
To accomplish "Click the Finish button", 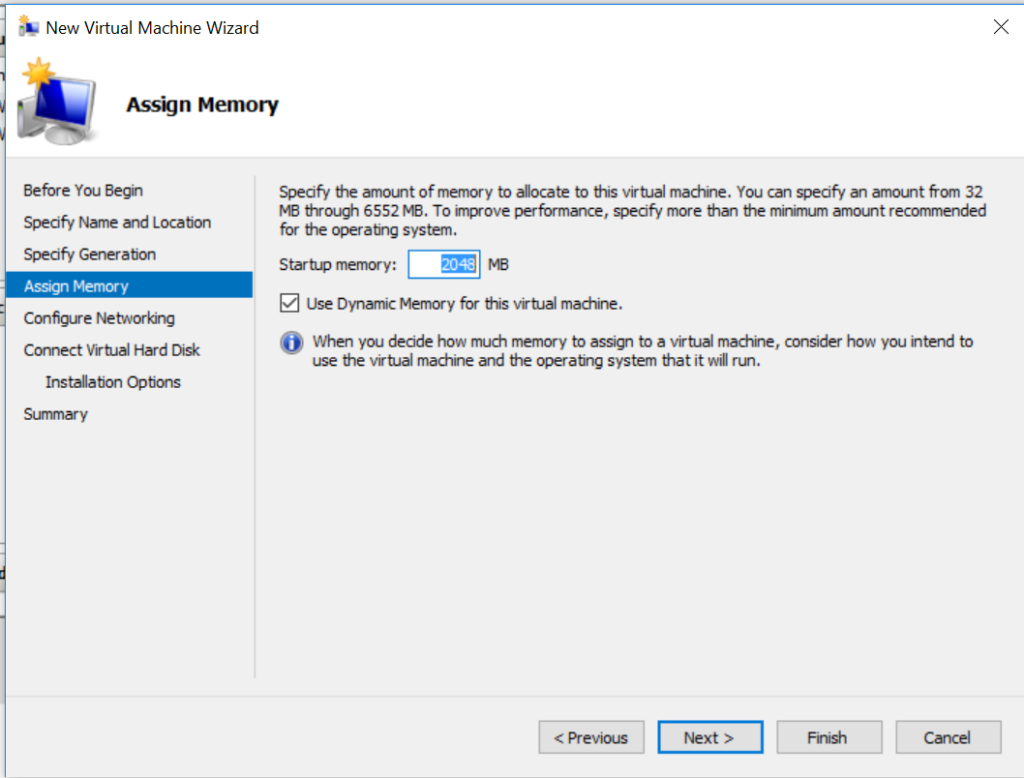I will tap(829, 737).
